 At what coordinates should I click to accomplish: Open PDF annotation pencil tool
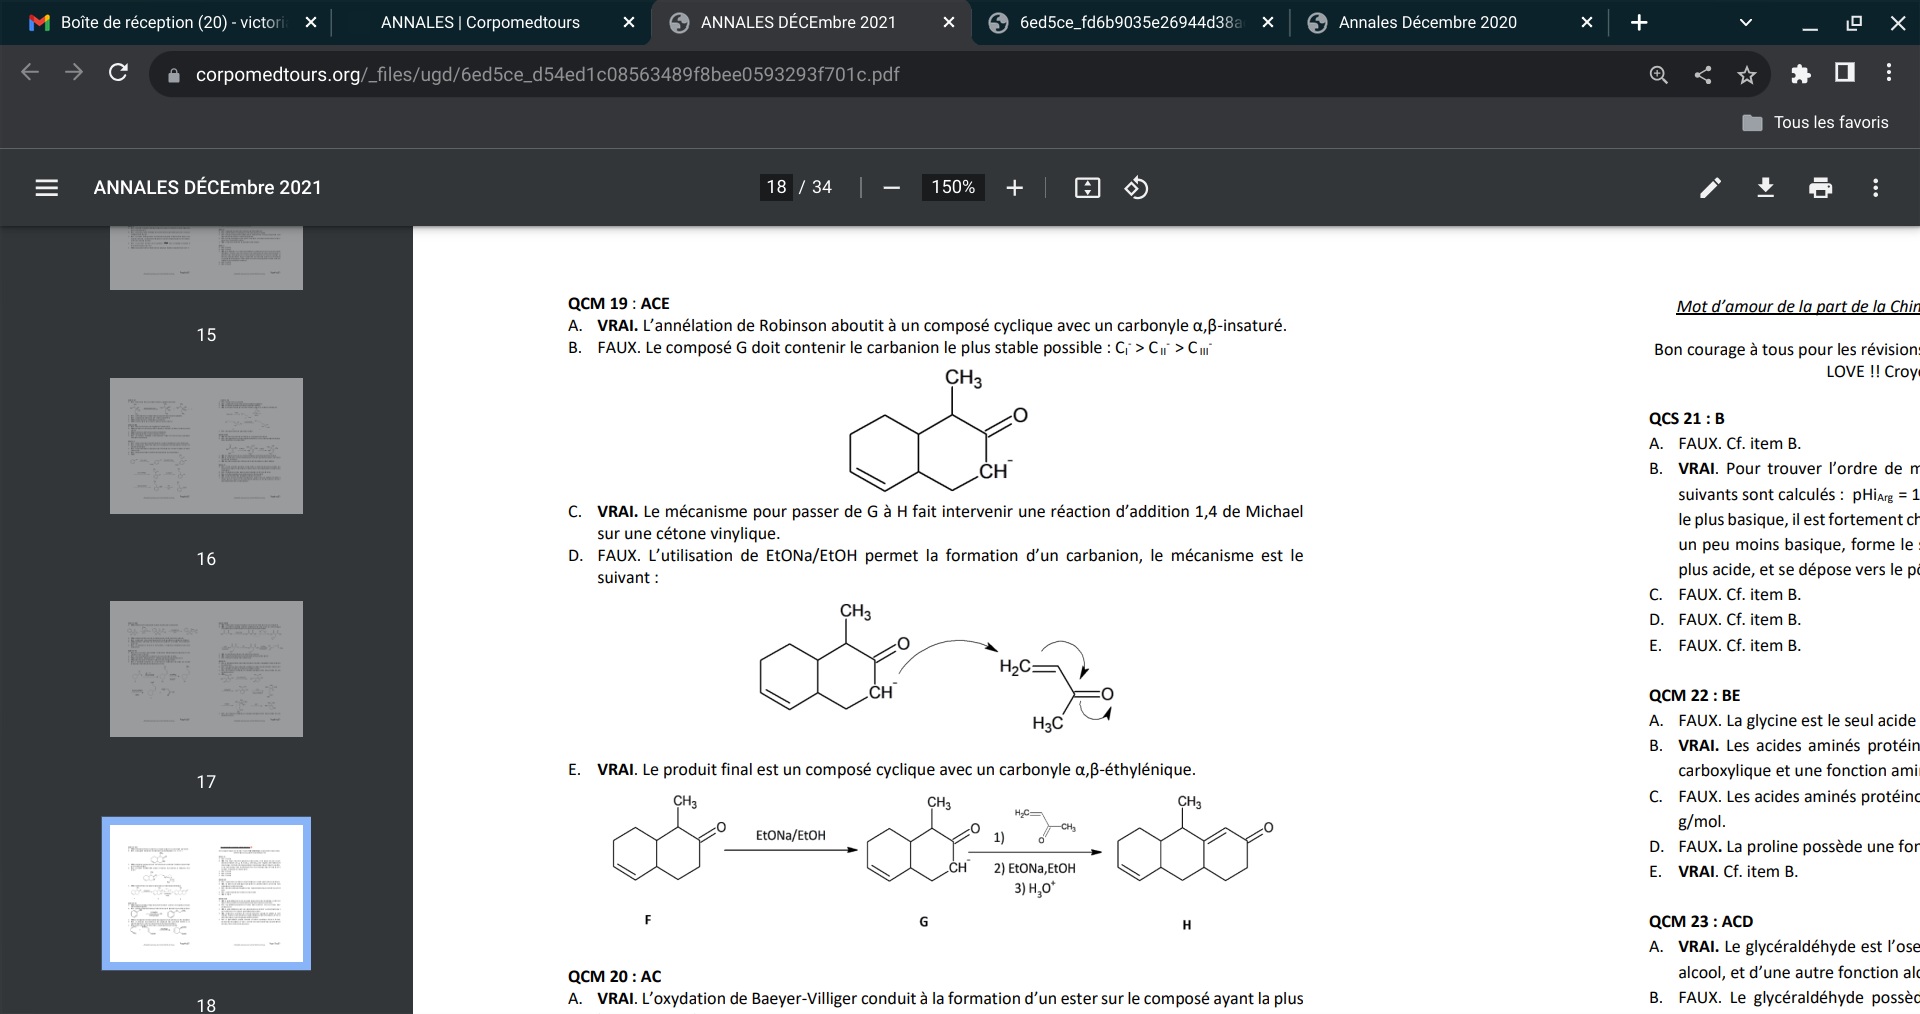pos(1710,188)
